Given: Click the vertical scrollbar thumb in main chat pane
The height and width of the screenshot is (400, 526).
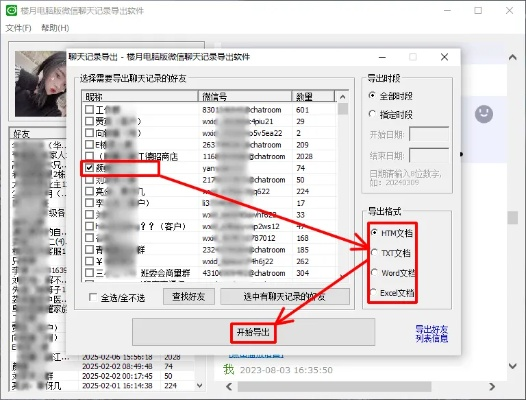Looking at the screenshot, I should (513, 217).
